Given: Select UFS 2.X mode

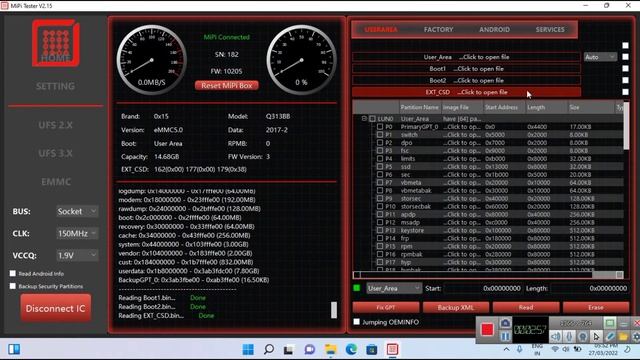Looking at the screenshot, I should click(x=56, y=125).
